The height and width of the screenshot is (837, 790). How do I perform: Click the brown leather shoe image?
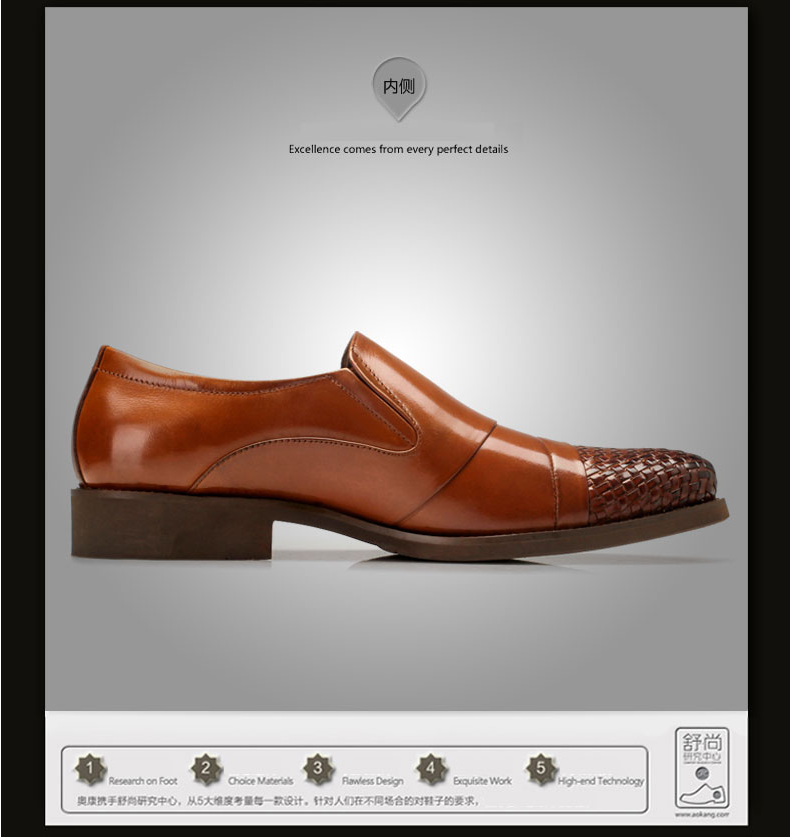400,446
